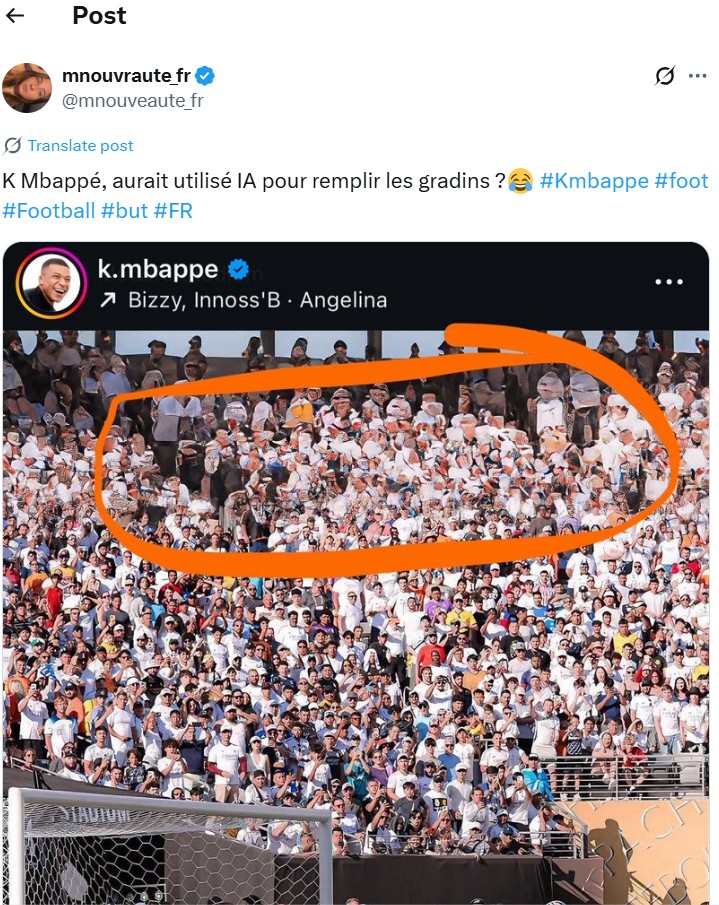This screenshot has height=905, width=719.
Task: Open the #Football hashtag
Action: pyautogui.click(x=48, y=211)
